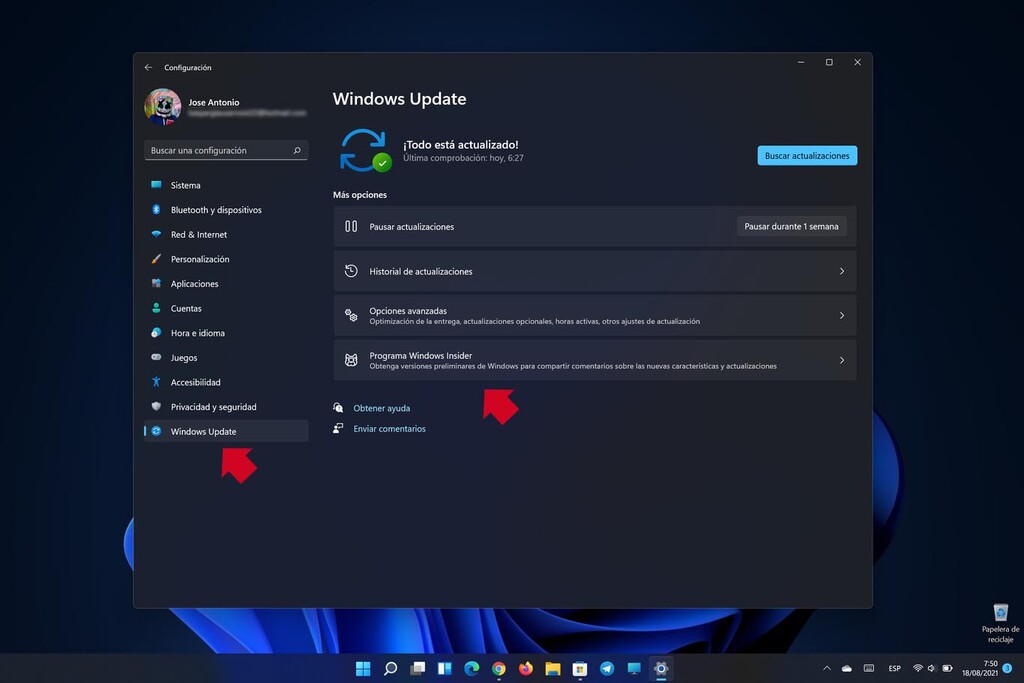Screen dimensions: 1024x683
Task: Expand the Opciones avanzadas chevron
Action: (x=842, y=315)
